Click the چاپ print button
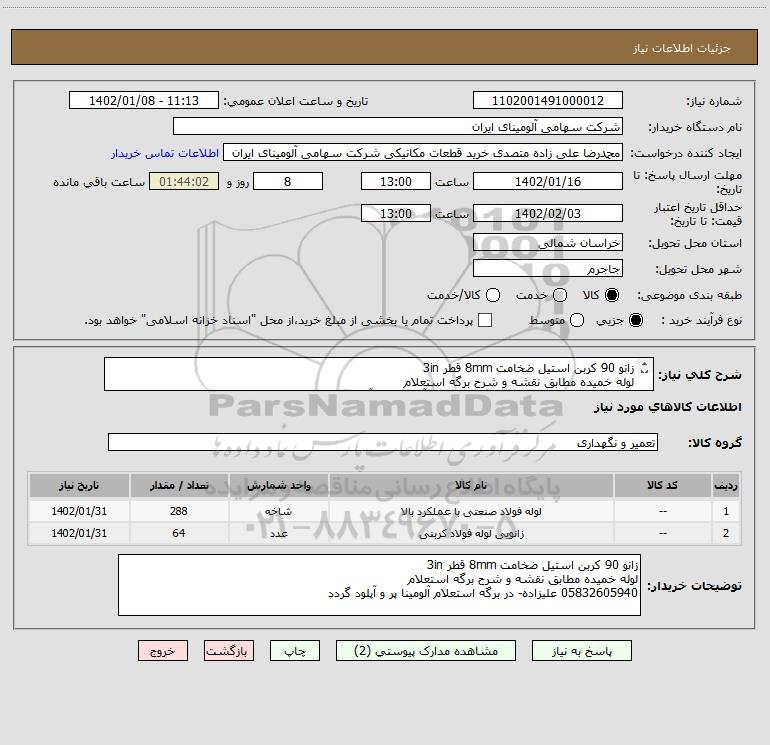 (295, 651)
